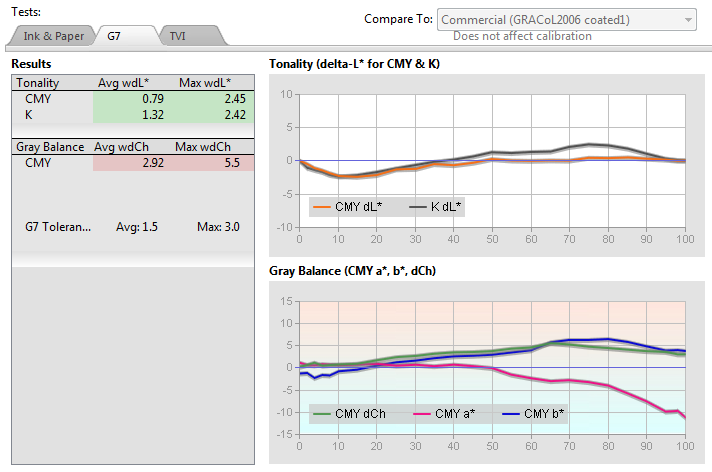Viewport: 712px width, 472px height.
Task: Open the Compare To dropdown
Action: tap(566, 20)
